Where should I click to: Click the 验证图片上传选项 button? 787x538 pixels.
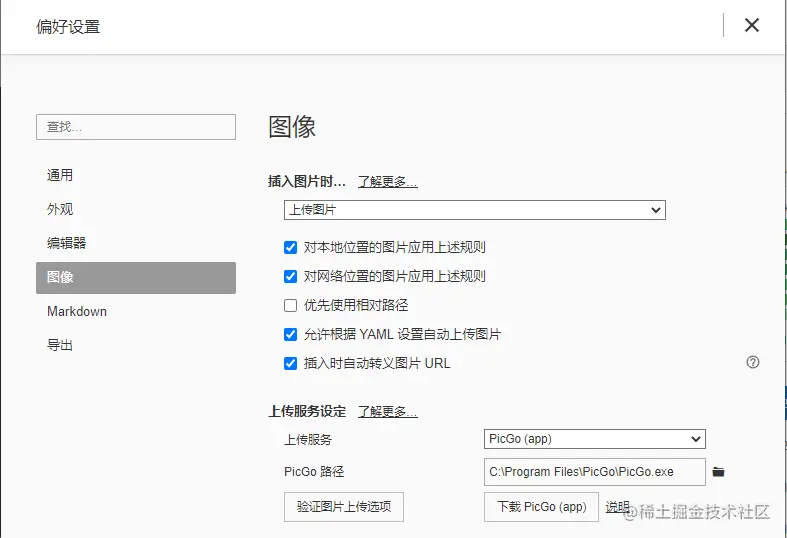(x=344, y=507)
